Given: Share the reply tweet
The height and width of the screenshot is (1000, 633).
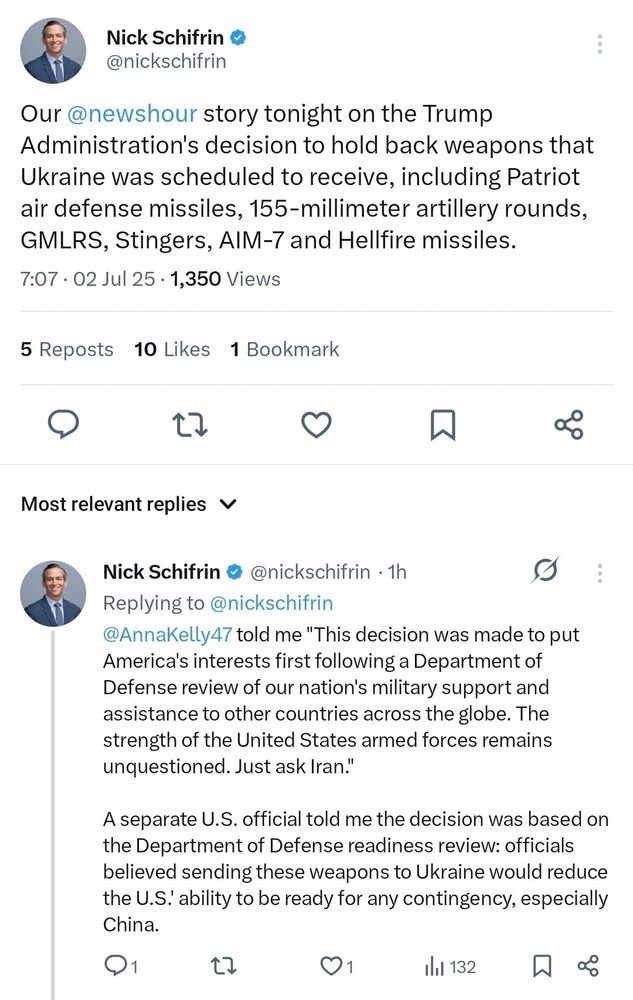Looking at the screenshot, I should coord(588,966).
